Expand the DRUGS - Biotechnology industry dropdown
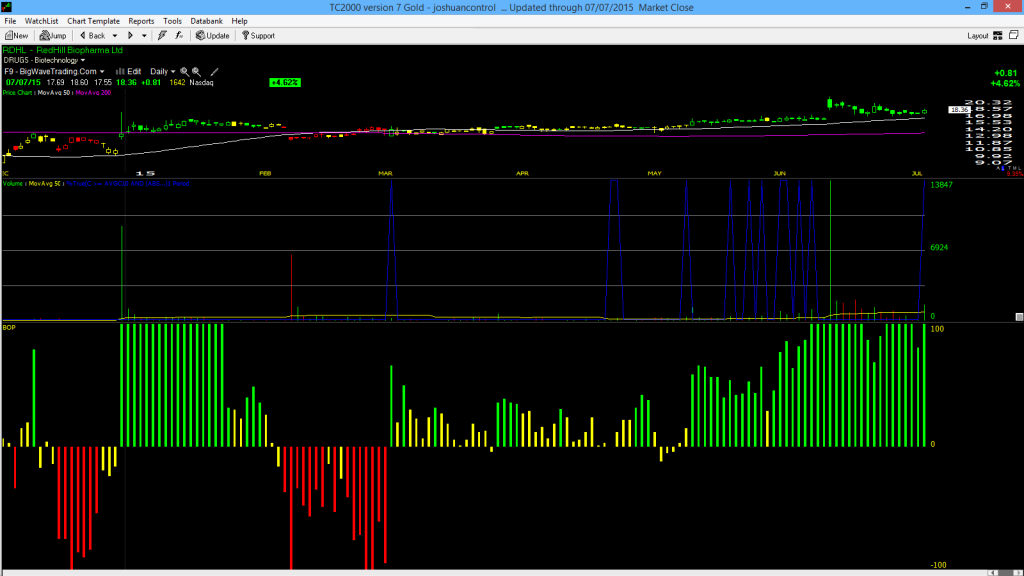 tap(44, 60)
